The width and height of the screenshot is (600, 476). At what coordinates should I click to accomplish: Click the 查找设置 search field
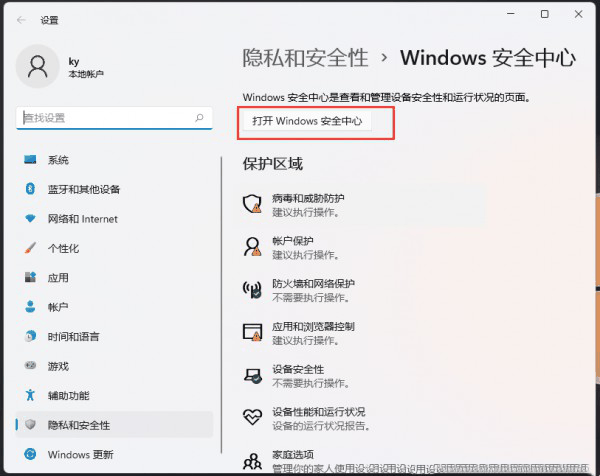pyautogui.click(x=114, y=118)
